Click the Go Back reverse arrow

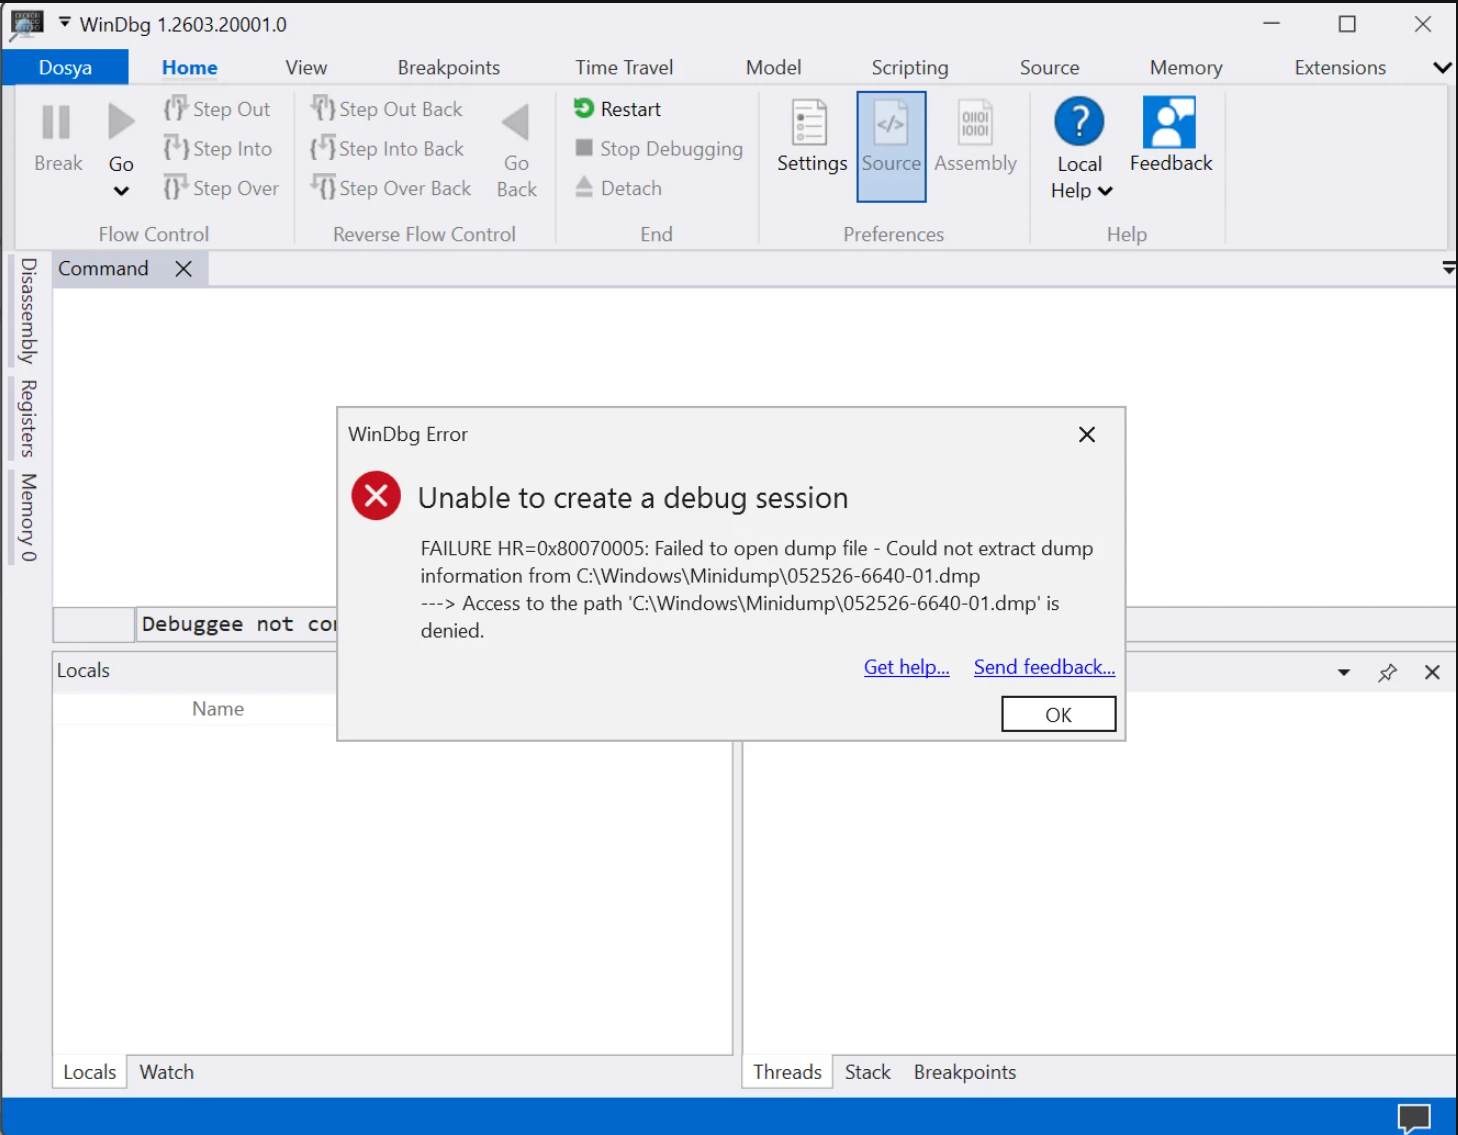tap(516, 123)
